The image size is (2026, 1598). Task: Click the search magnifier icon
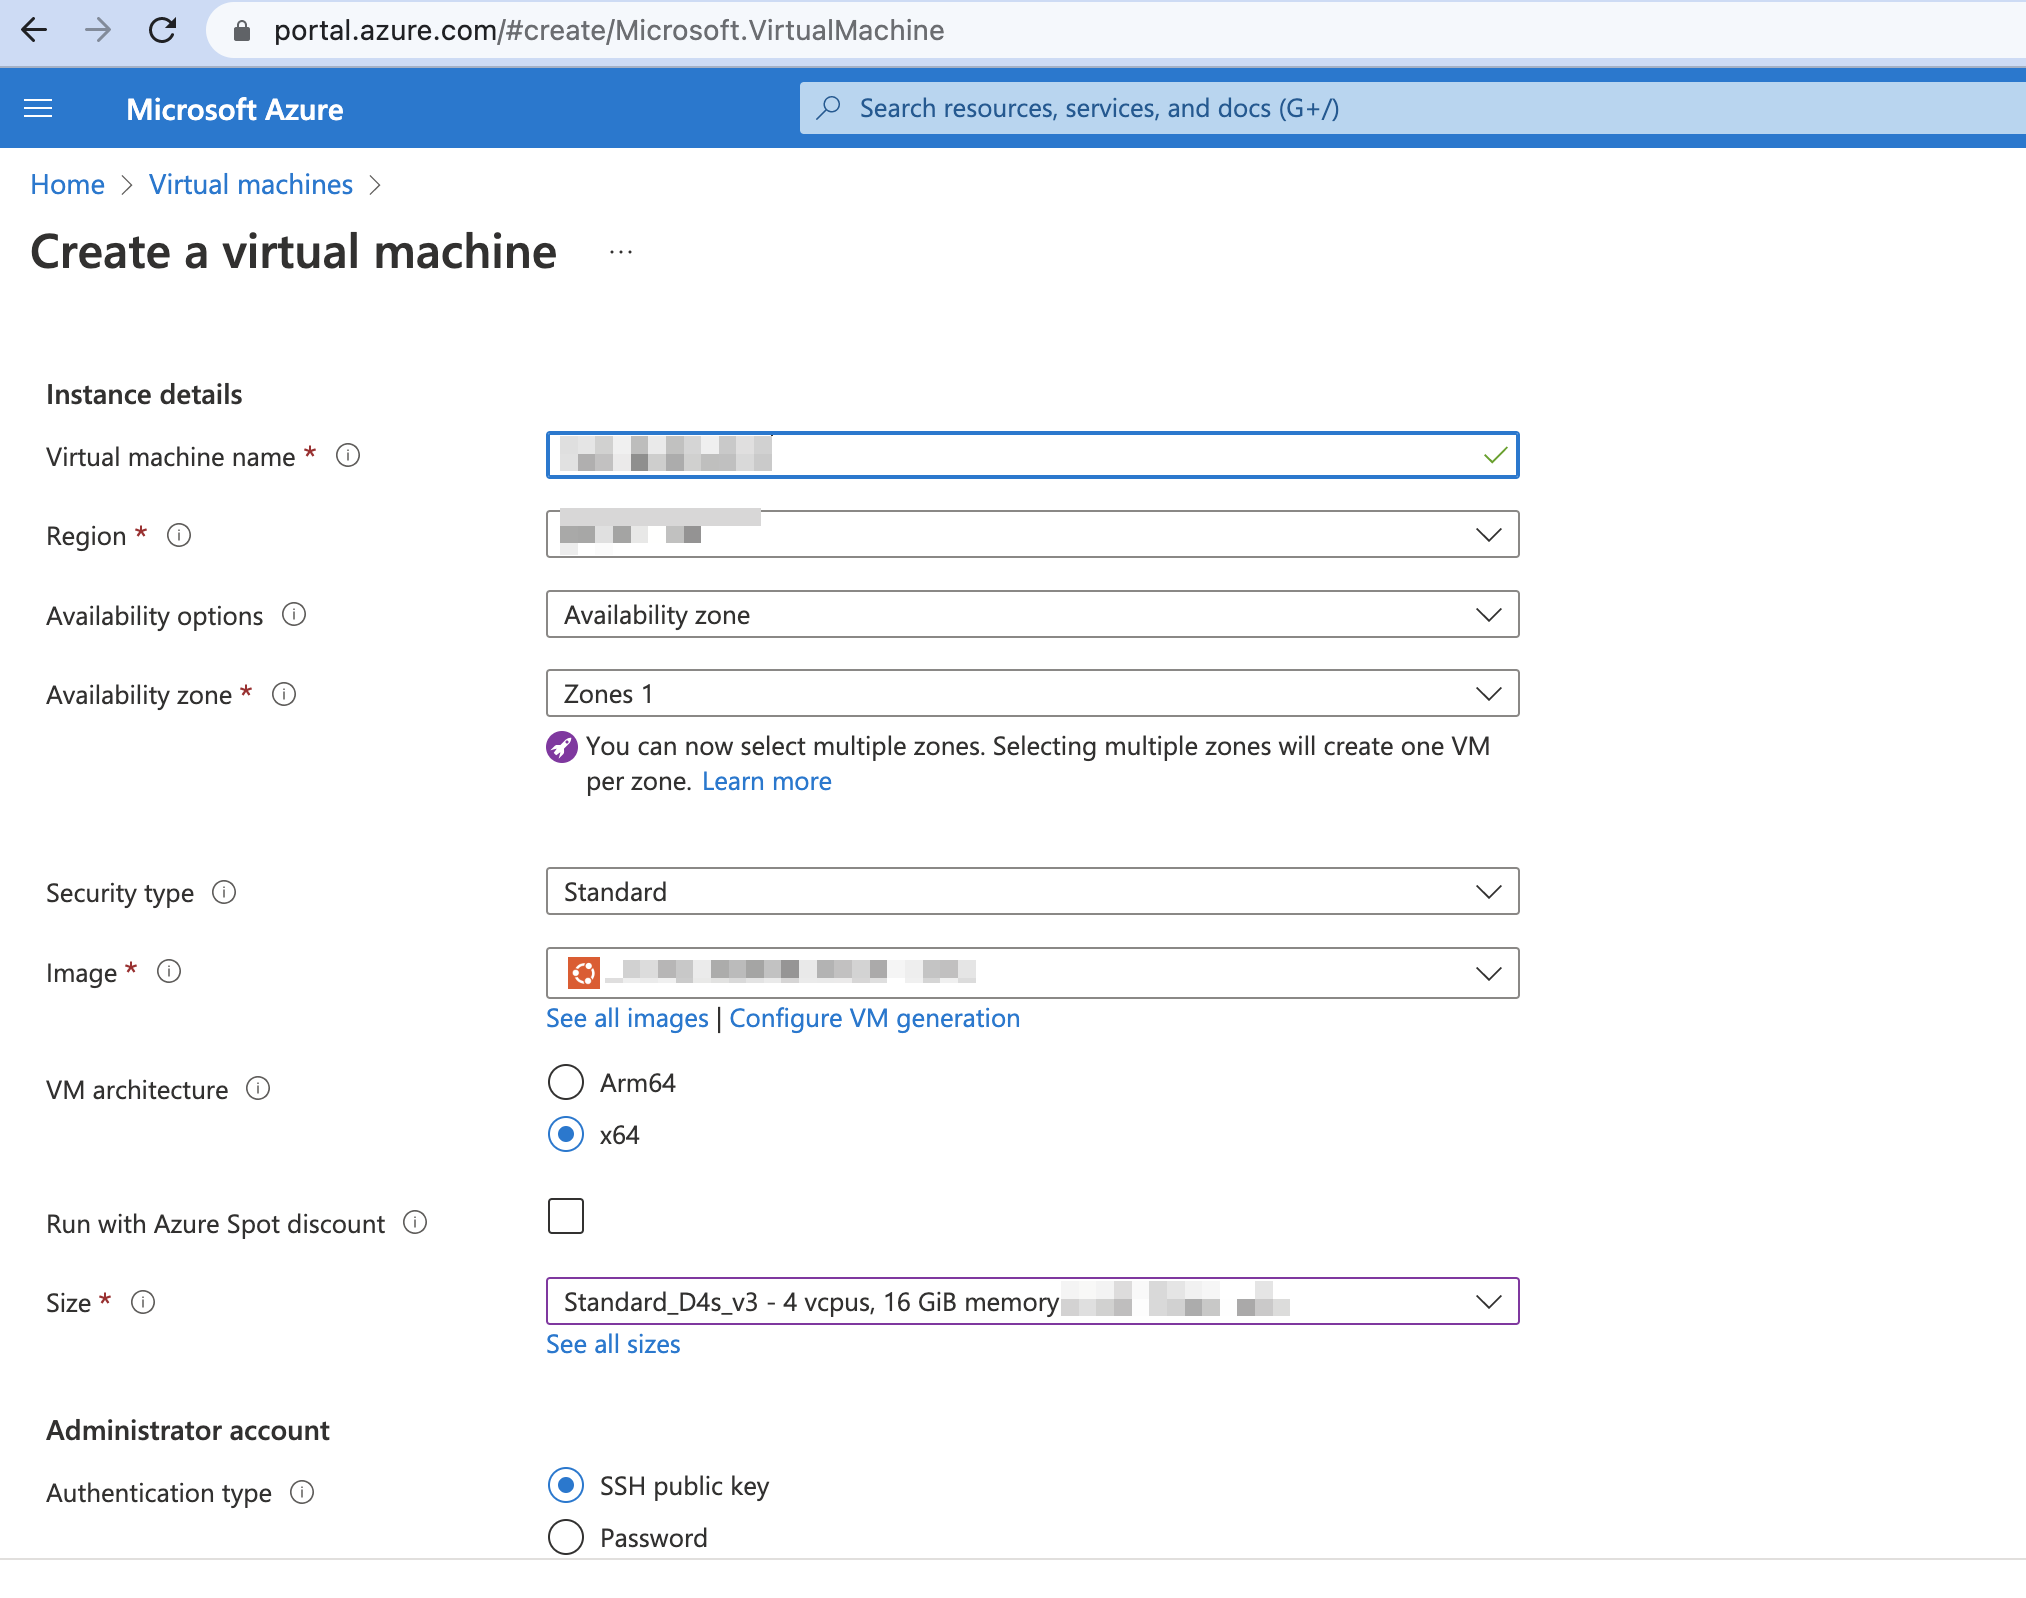(x=828, y=107)
